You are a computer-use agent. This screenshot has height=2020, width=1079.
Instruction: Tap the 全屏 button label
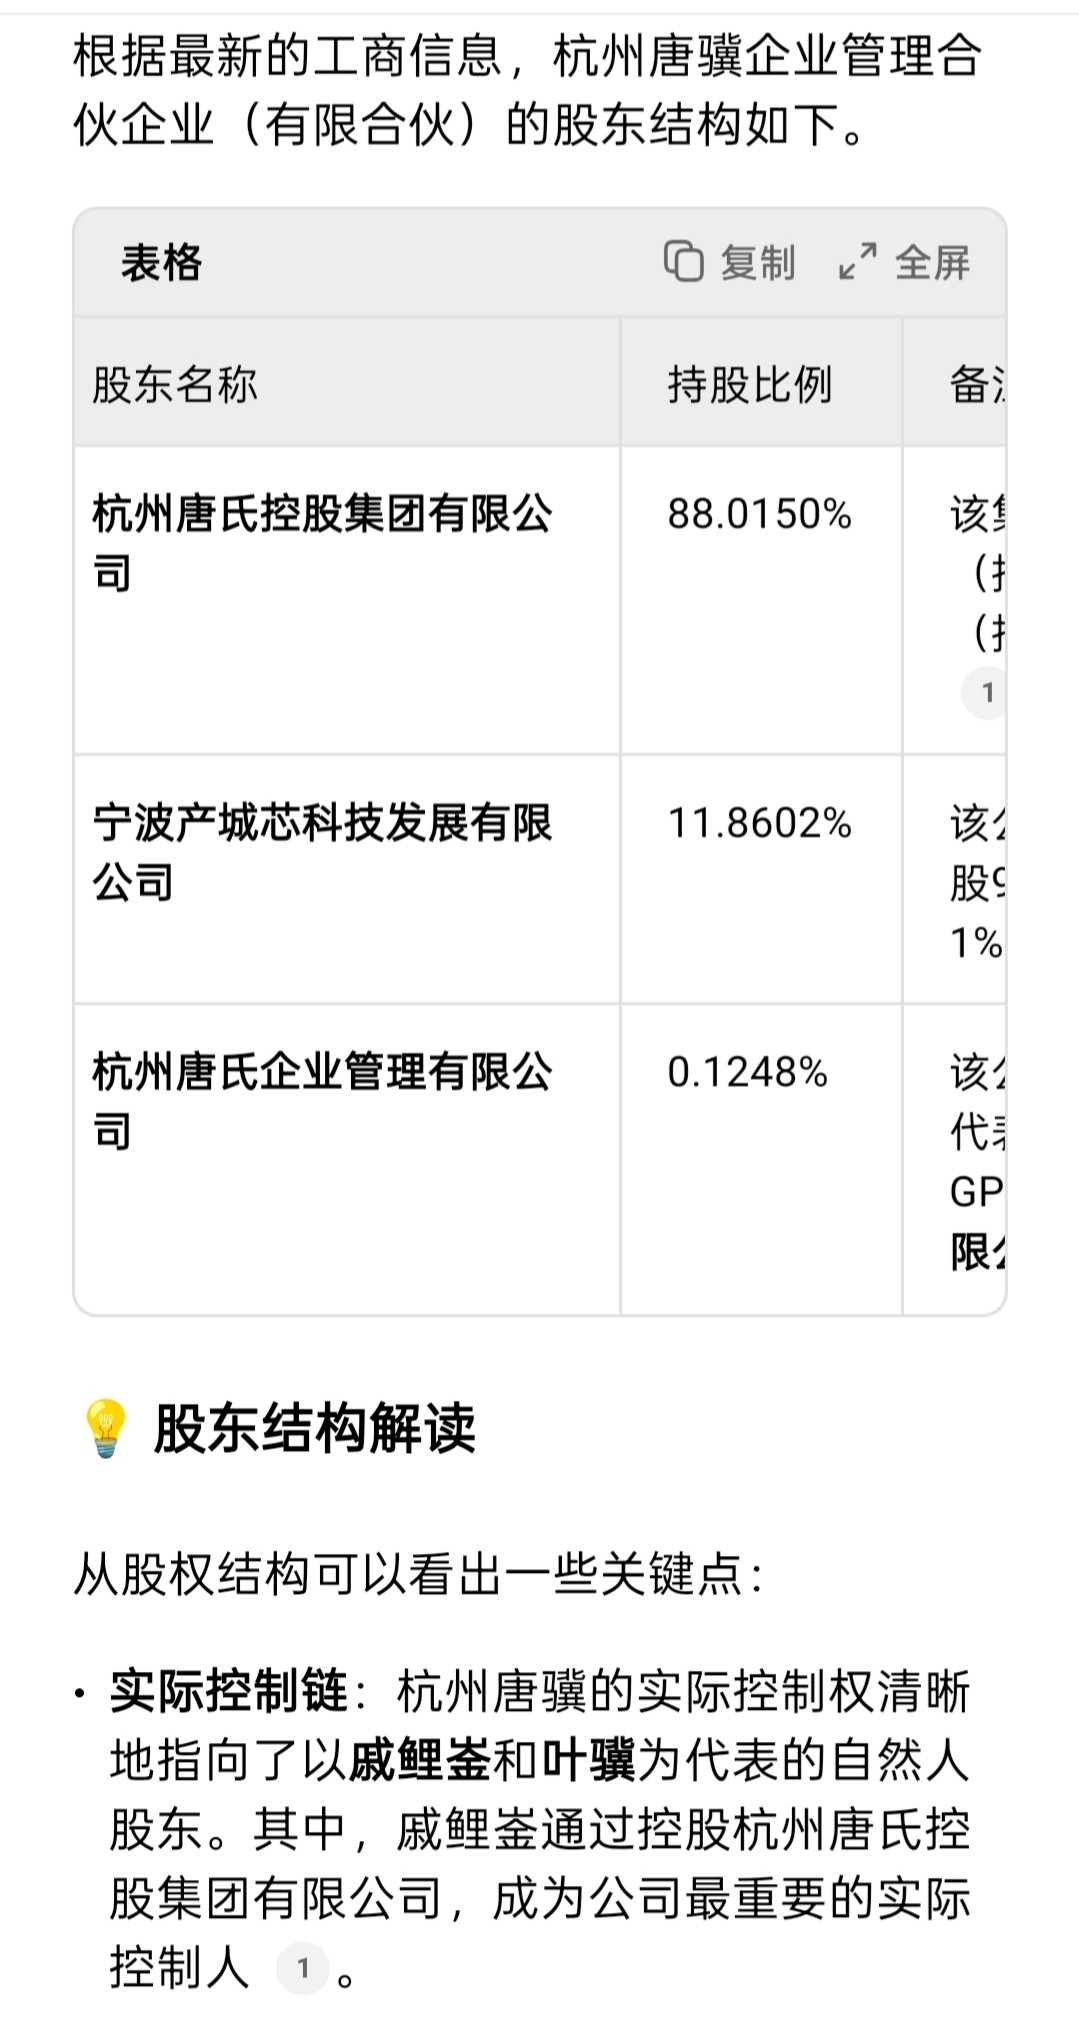[932, 263]
